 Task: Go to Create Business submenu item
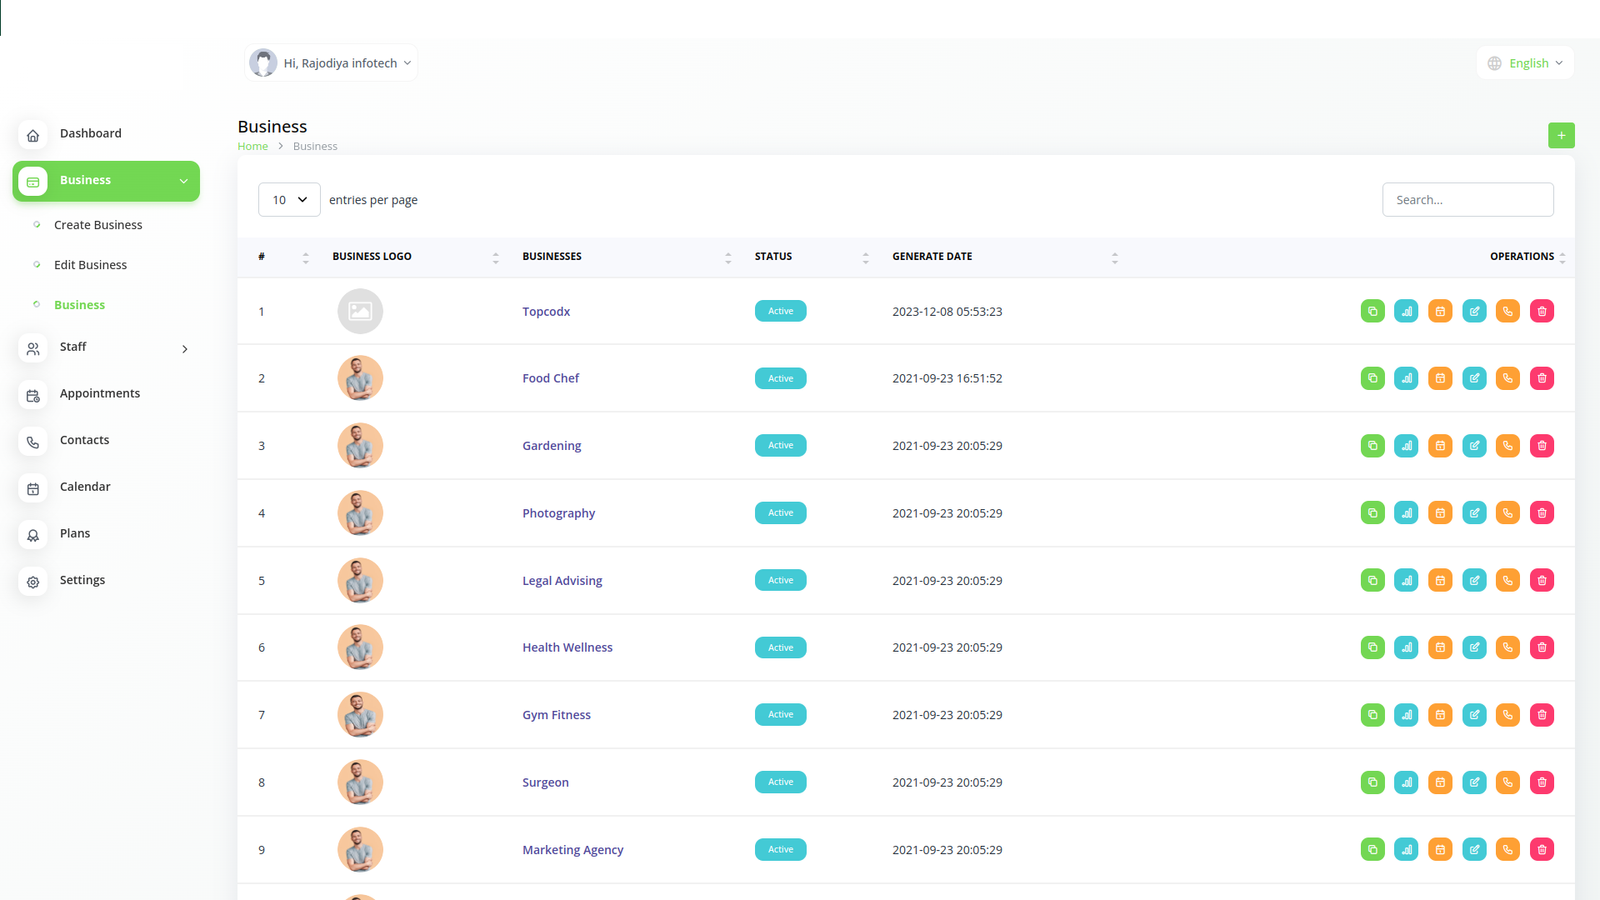click(x=98, y=225)
